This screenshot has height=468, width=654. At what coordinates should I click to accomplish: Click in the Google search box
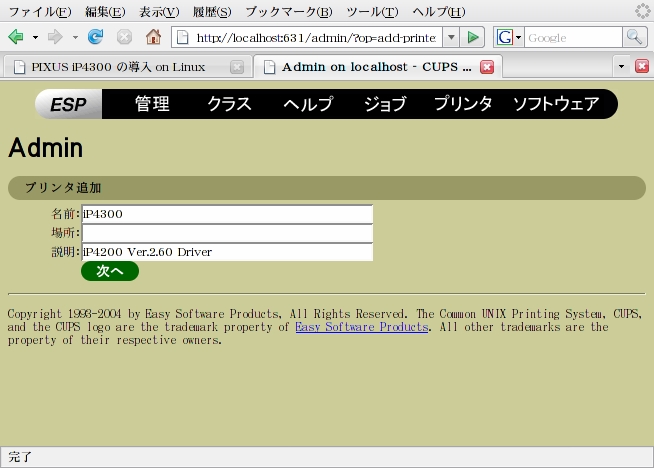coord(573,38)
